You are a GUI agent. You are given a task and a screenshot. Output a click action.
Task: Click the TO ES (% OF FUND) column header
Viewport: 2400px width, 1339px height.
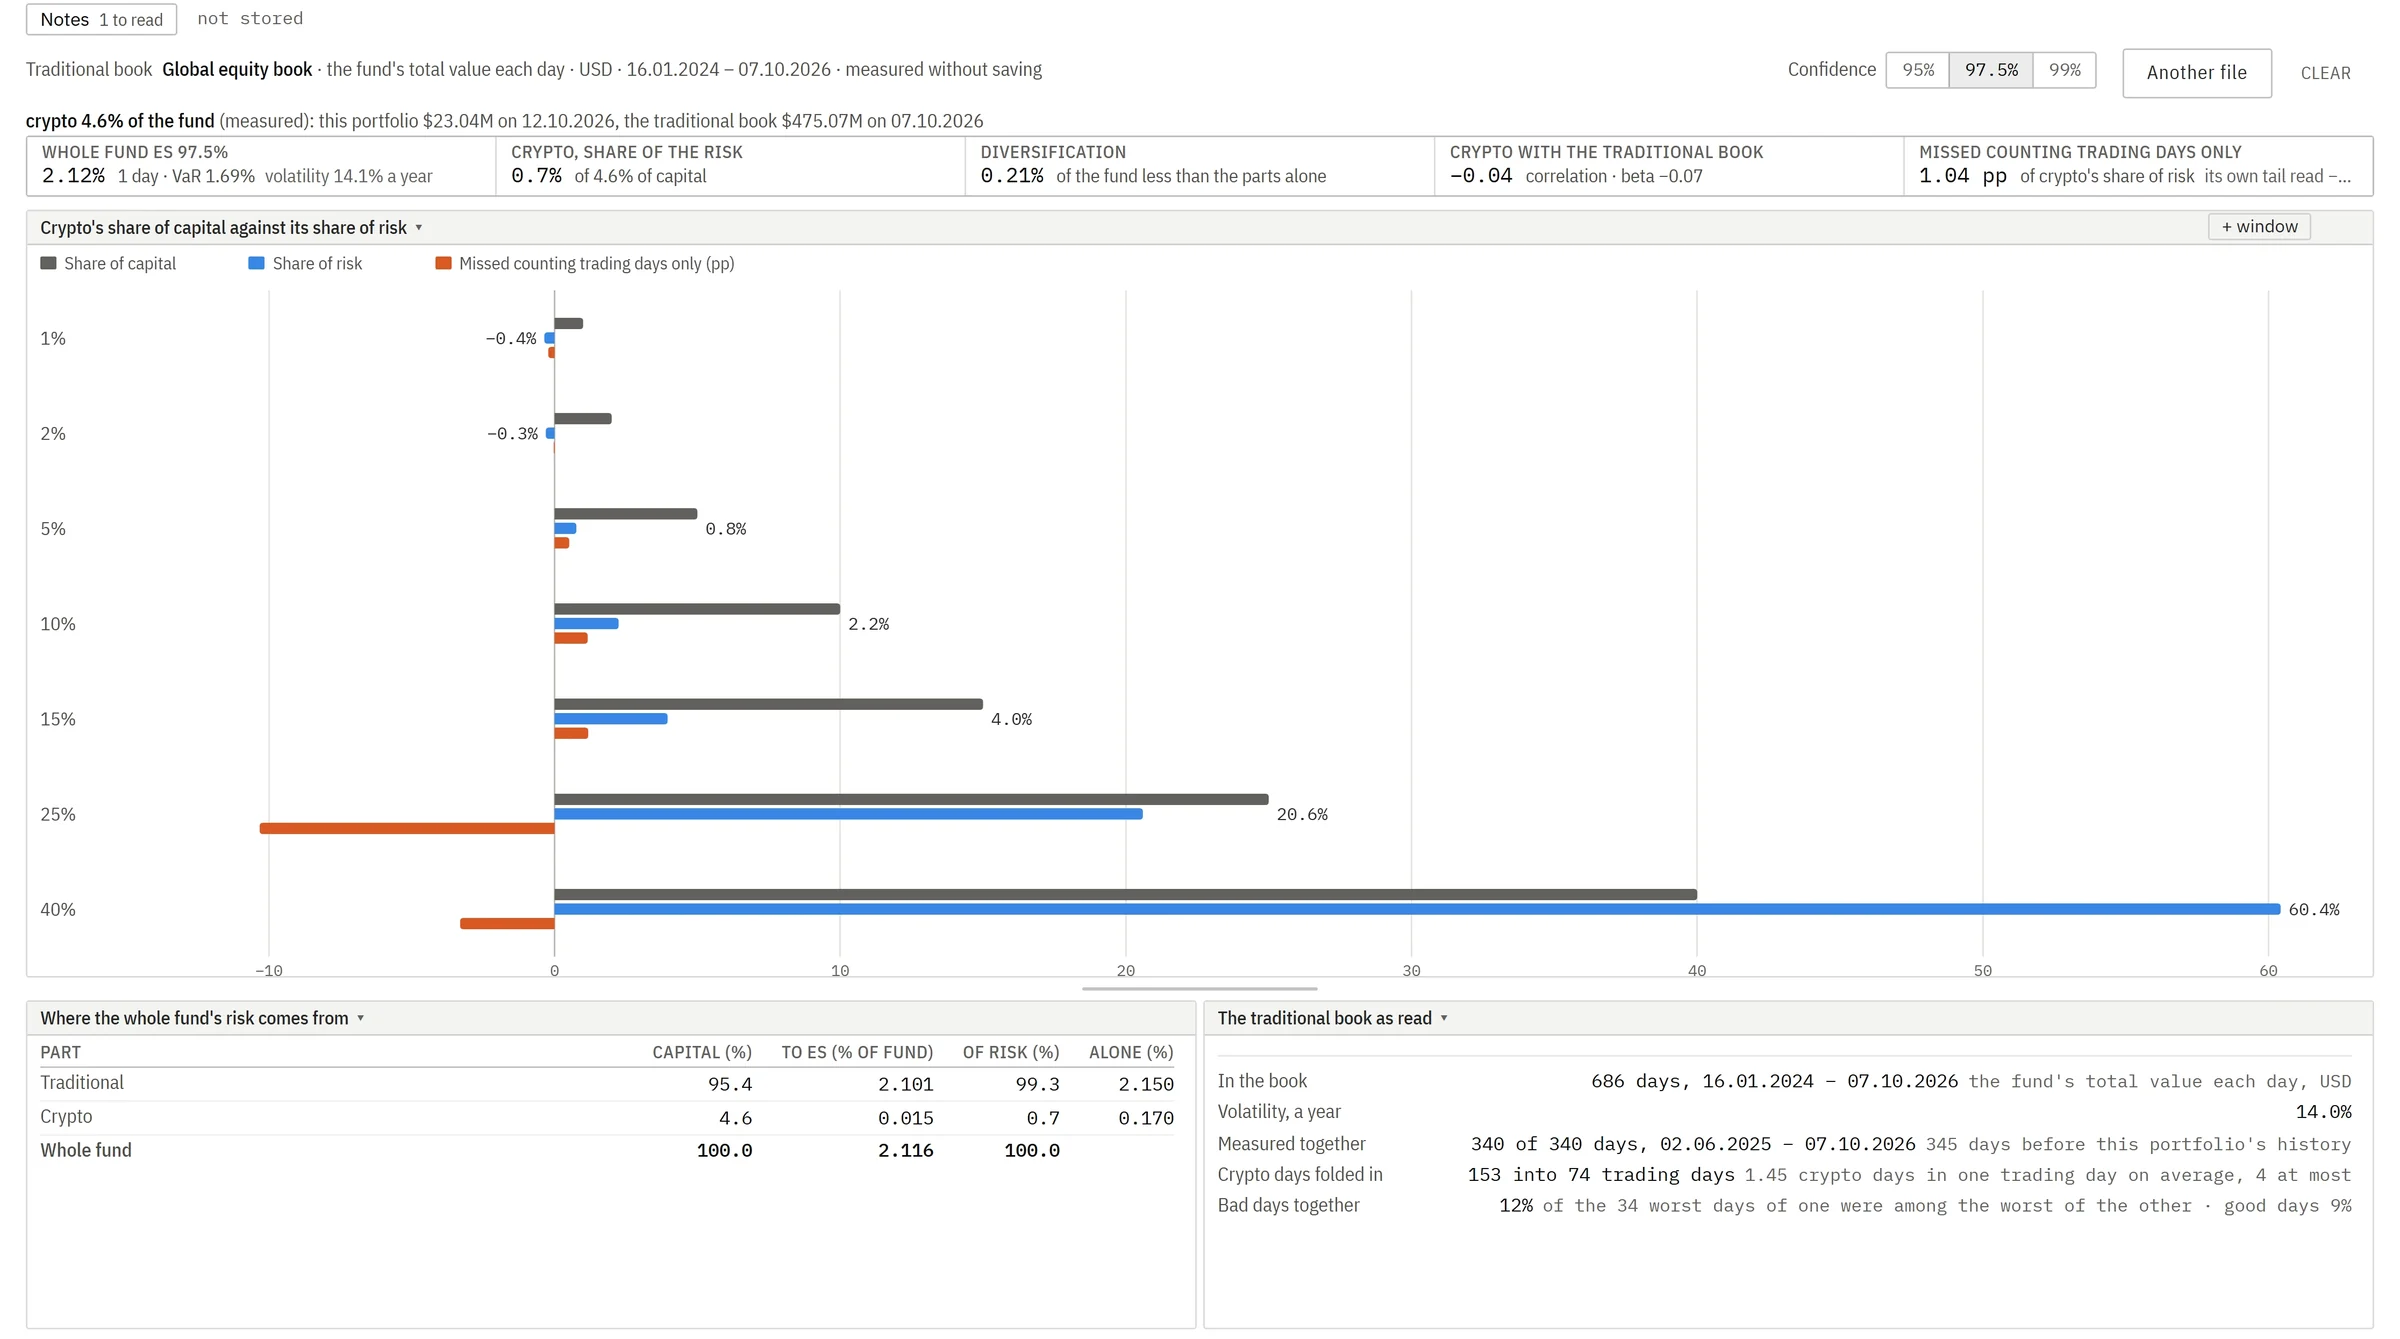click(857, 1052)
